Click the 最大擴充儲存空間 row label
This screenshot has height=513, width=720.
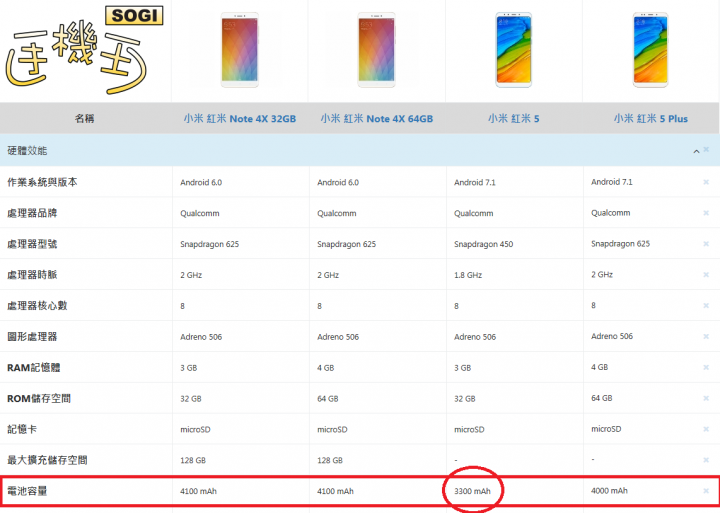[47, 460]
